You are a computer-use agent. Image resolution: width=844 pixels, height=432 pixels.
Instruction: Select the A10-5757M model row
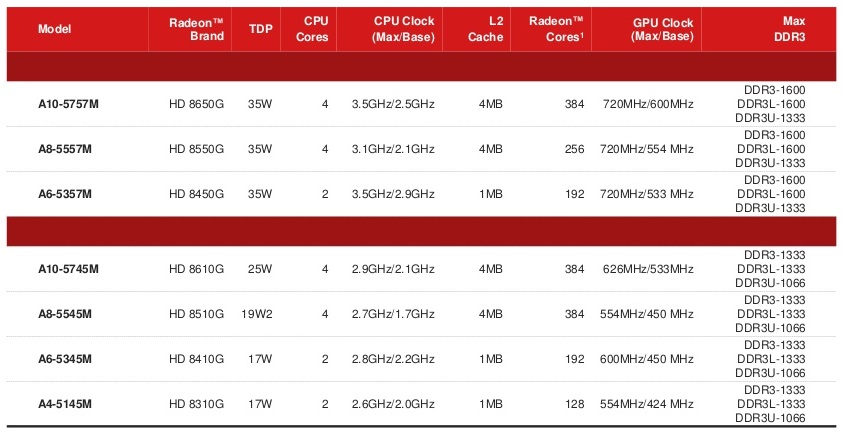coord(421,104)
